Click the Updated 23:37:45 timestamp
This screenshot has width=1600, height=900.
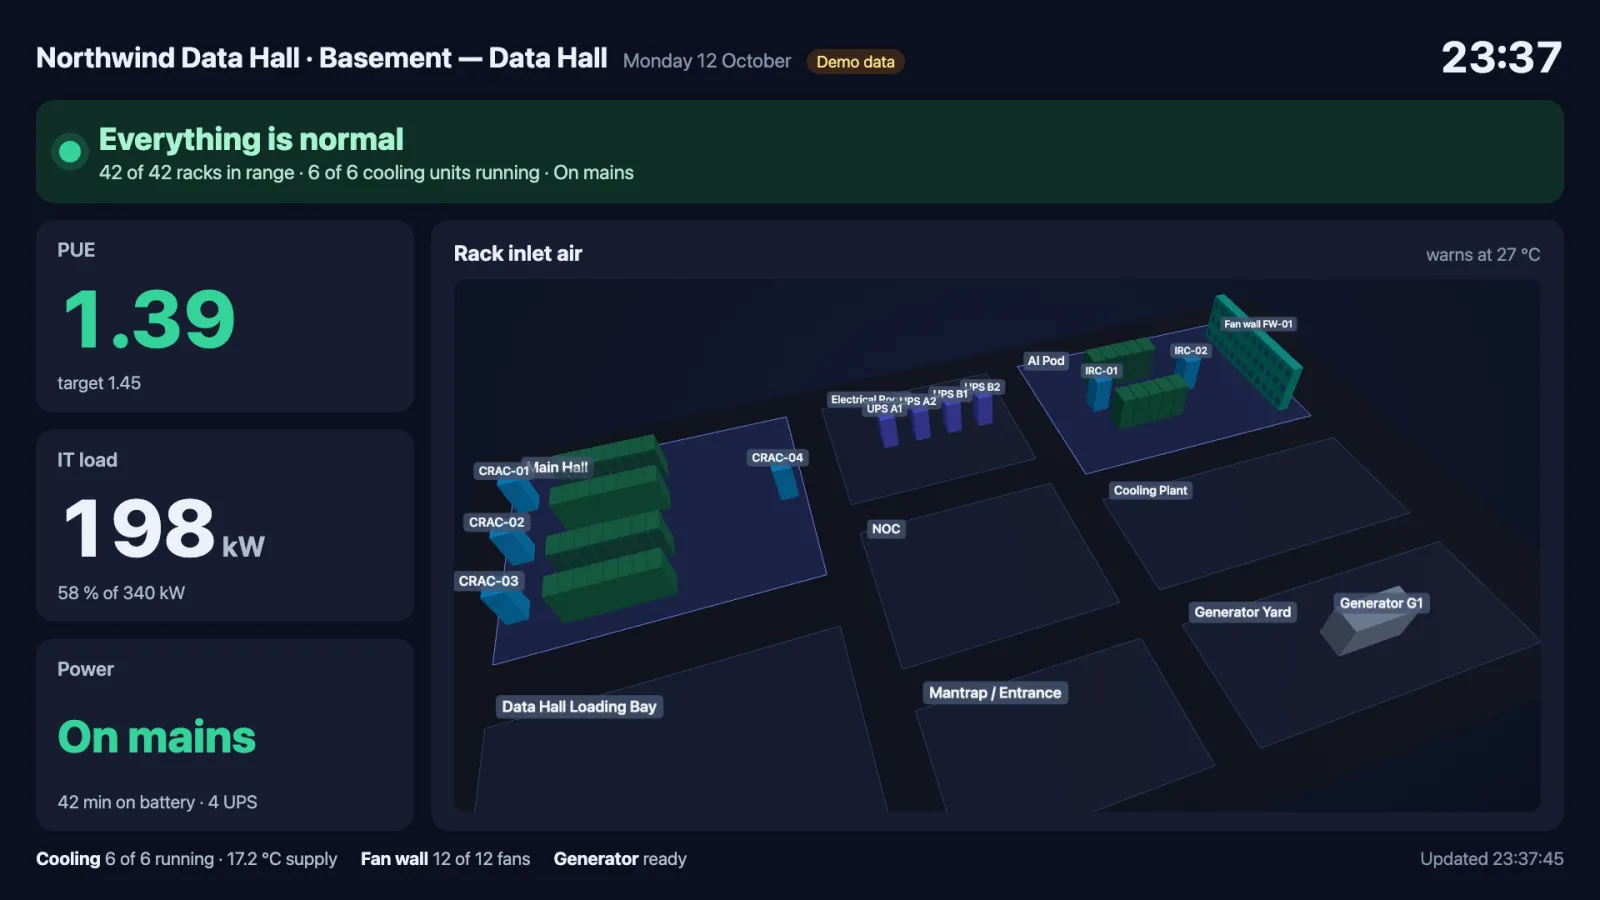[1492, 859]
